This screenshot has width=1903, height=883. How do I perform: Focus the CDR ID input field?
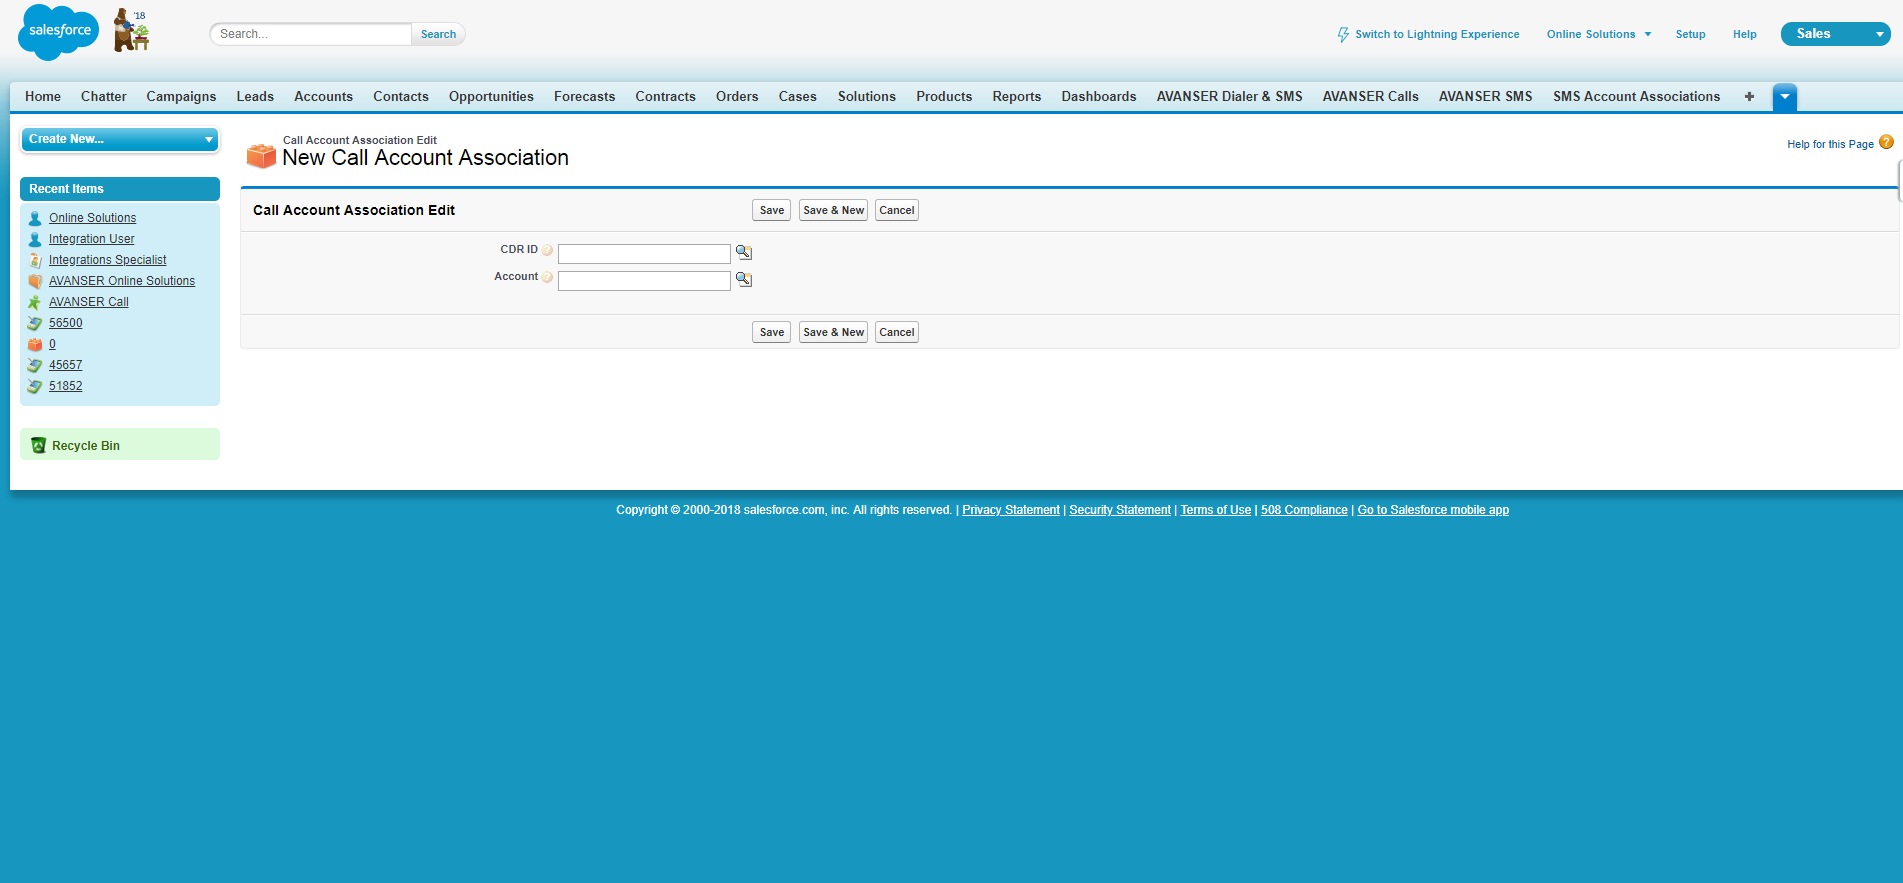click(644, 254)
